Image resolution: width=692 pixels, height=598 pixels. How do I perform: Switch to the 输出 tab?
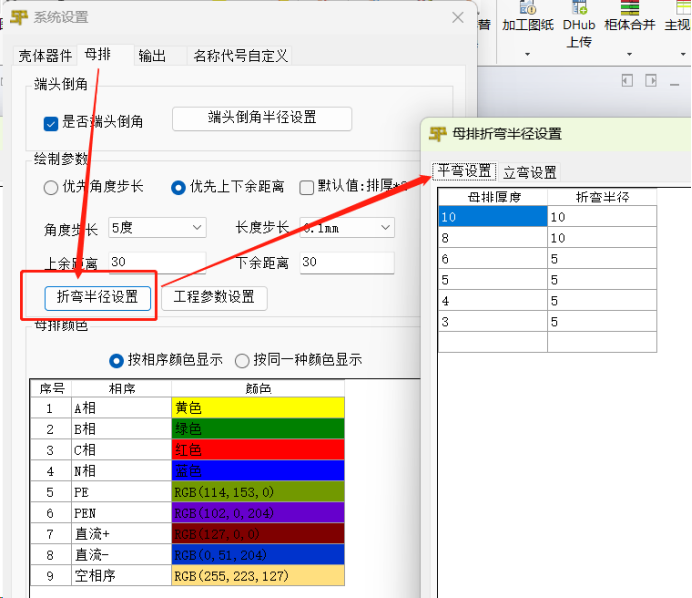click(152, 56)
